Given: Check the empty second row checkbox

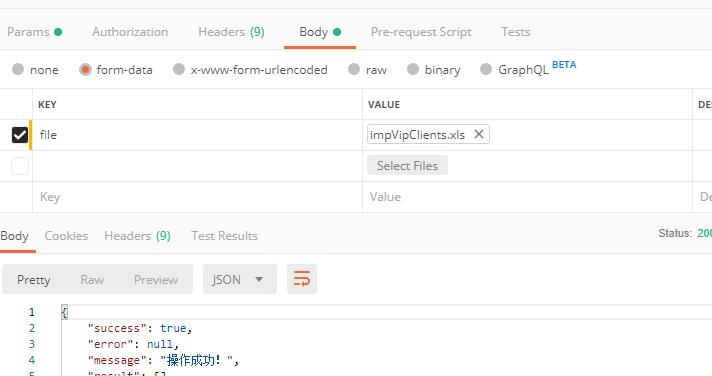Looking at the screenshot, I should click(20, 166).
